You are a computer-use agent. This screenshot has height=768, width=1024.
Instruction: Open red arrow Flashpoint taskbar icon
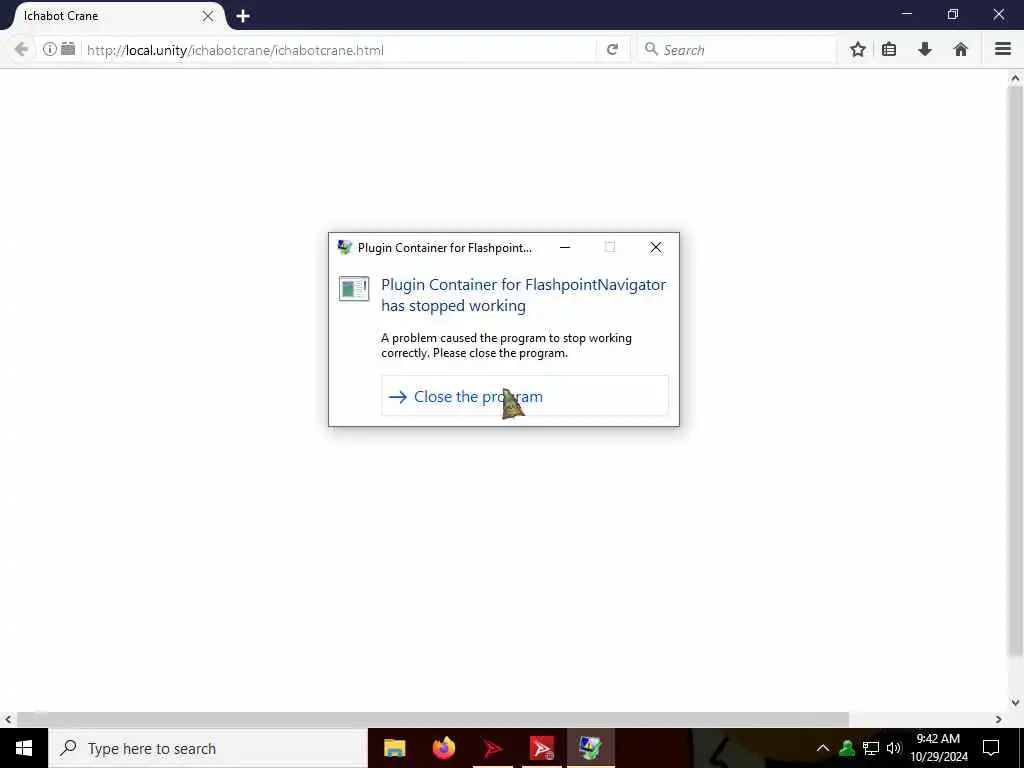(x=493, y=748)
